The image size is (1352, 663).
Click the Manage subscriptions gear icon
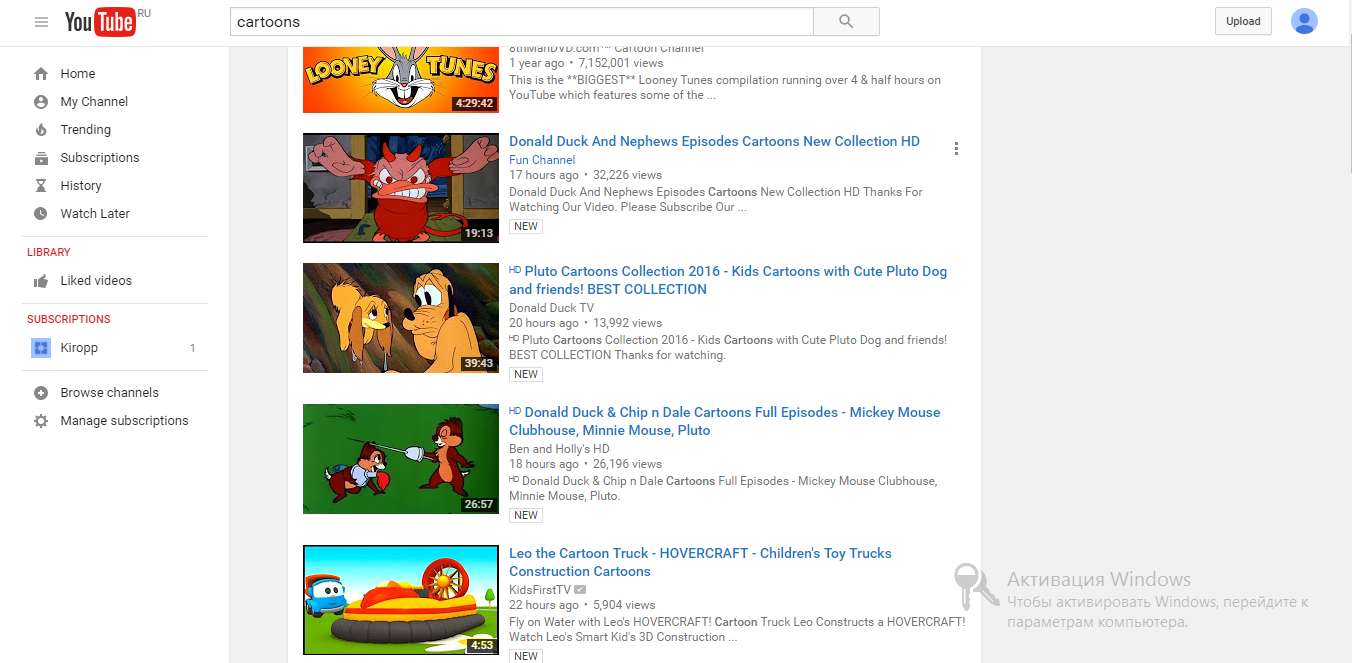click(41, 421)
